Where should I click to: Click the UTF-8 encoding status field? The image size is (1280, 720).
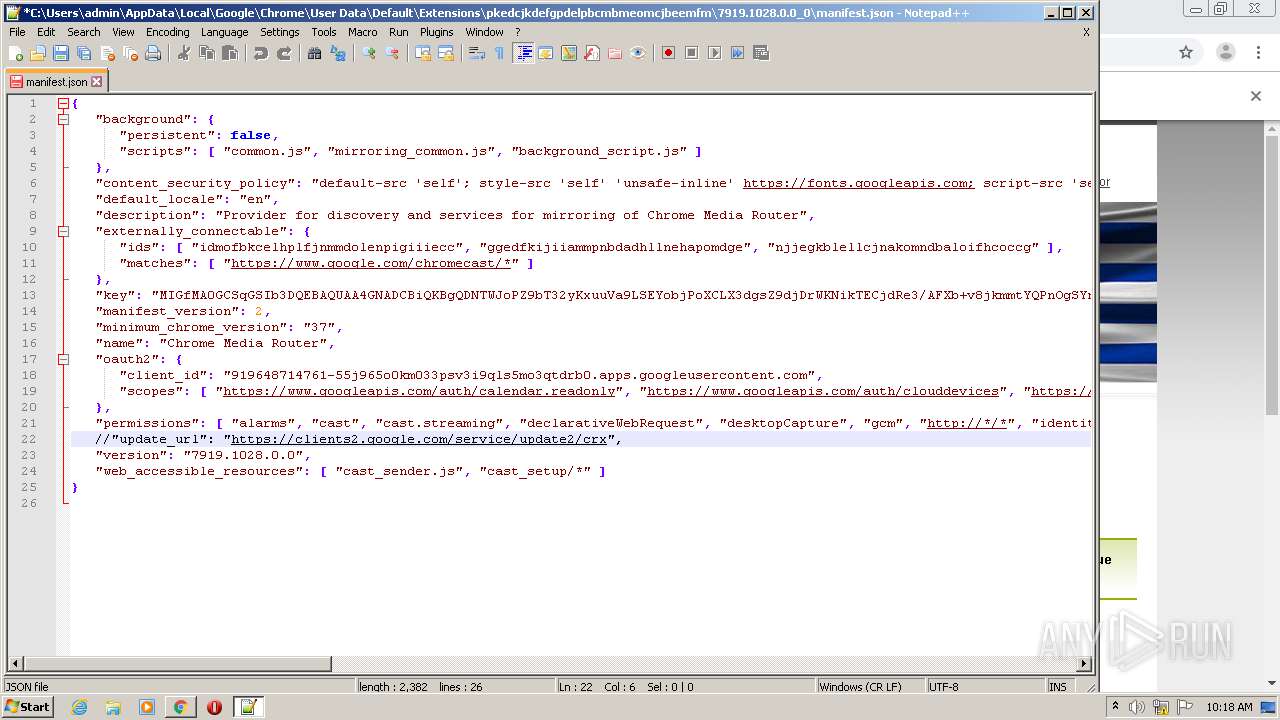click(x=985, y=687)
